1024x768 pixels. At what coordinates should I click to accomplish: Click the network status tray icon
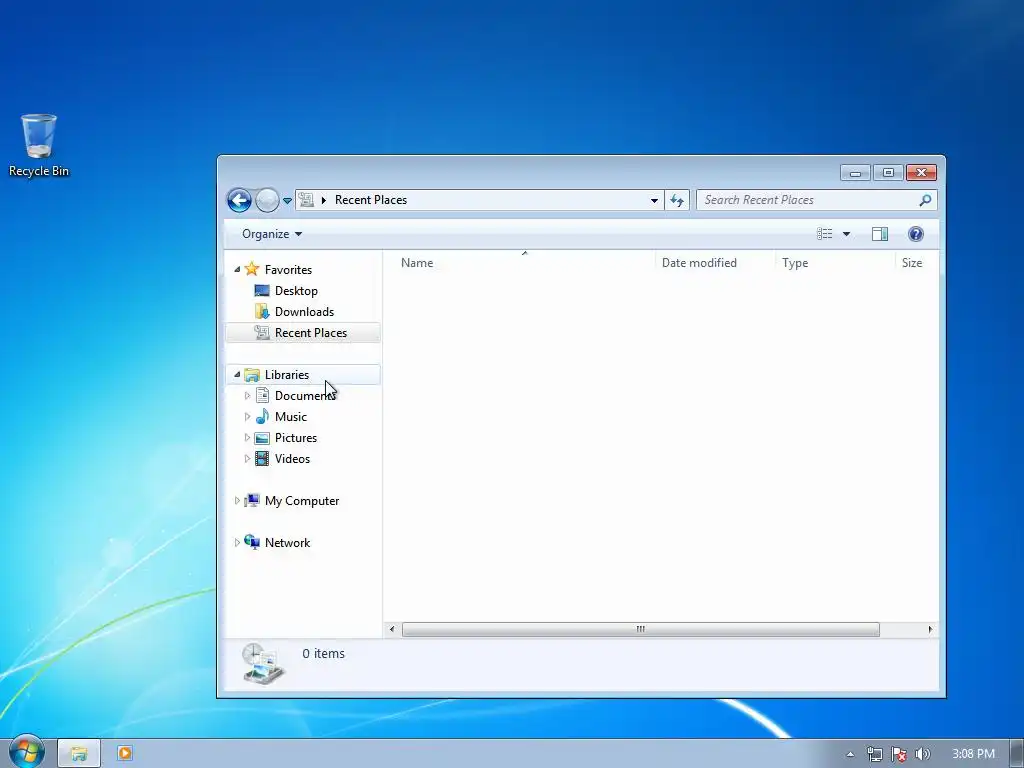[x=874, y=754]
